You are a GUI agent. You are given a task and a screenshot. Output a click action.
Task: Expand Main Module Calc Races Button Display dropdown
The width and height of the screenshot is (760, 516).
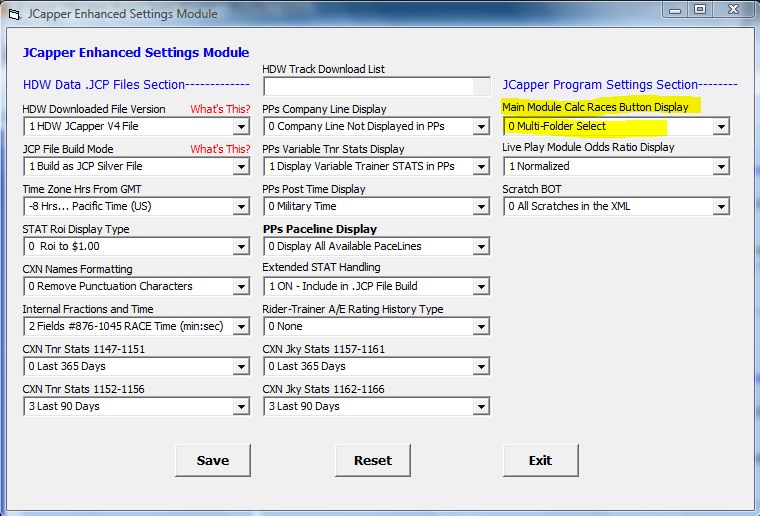pyautogui.click(x=721, y=127)
